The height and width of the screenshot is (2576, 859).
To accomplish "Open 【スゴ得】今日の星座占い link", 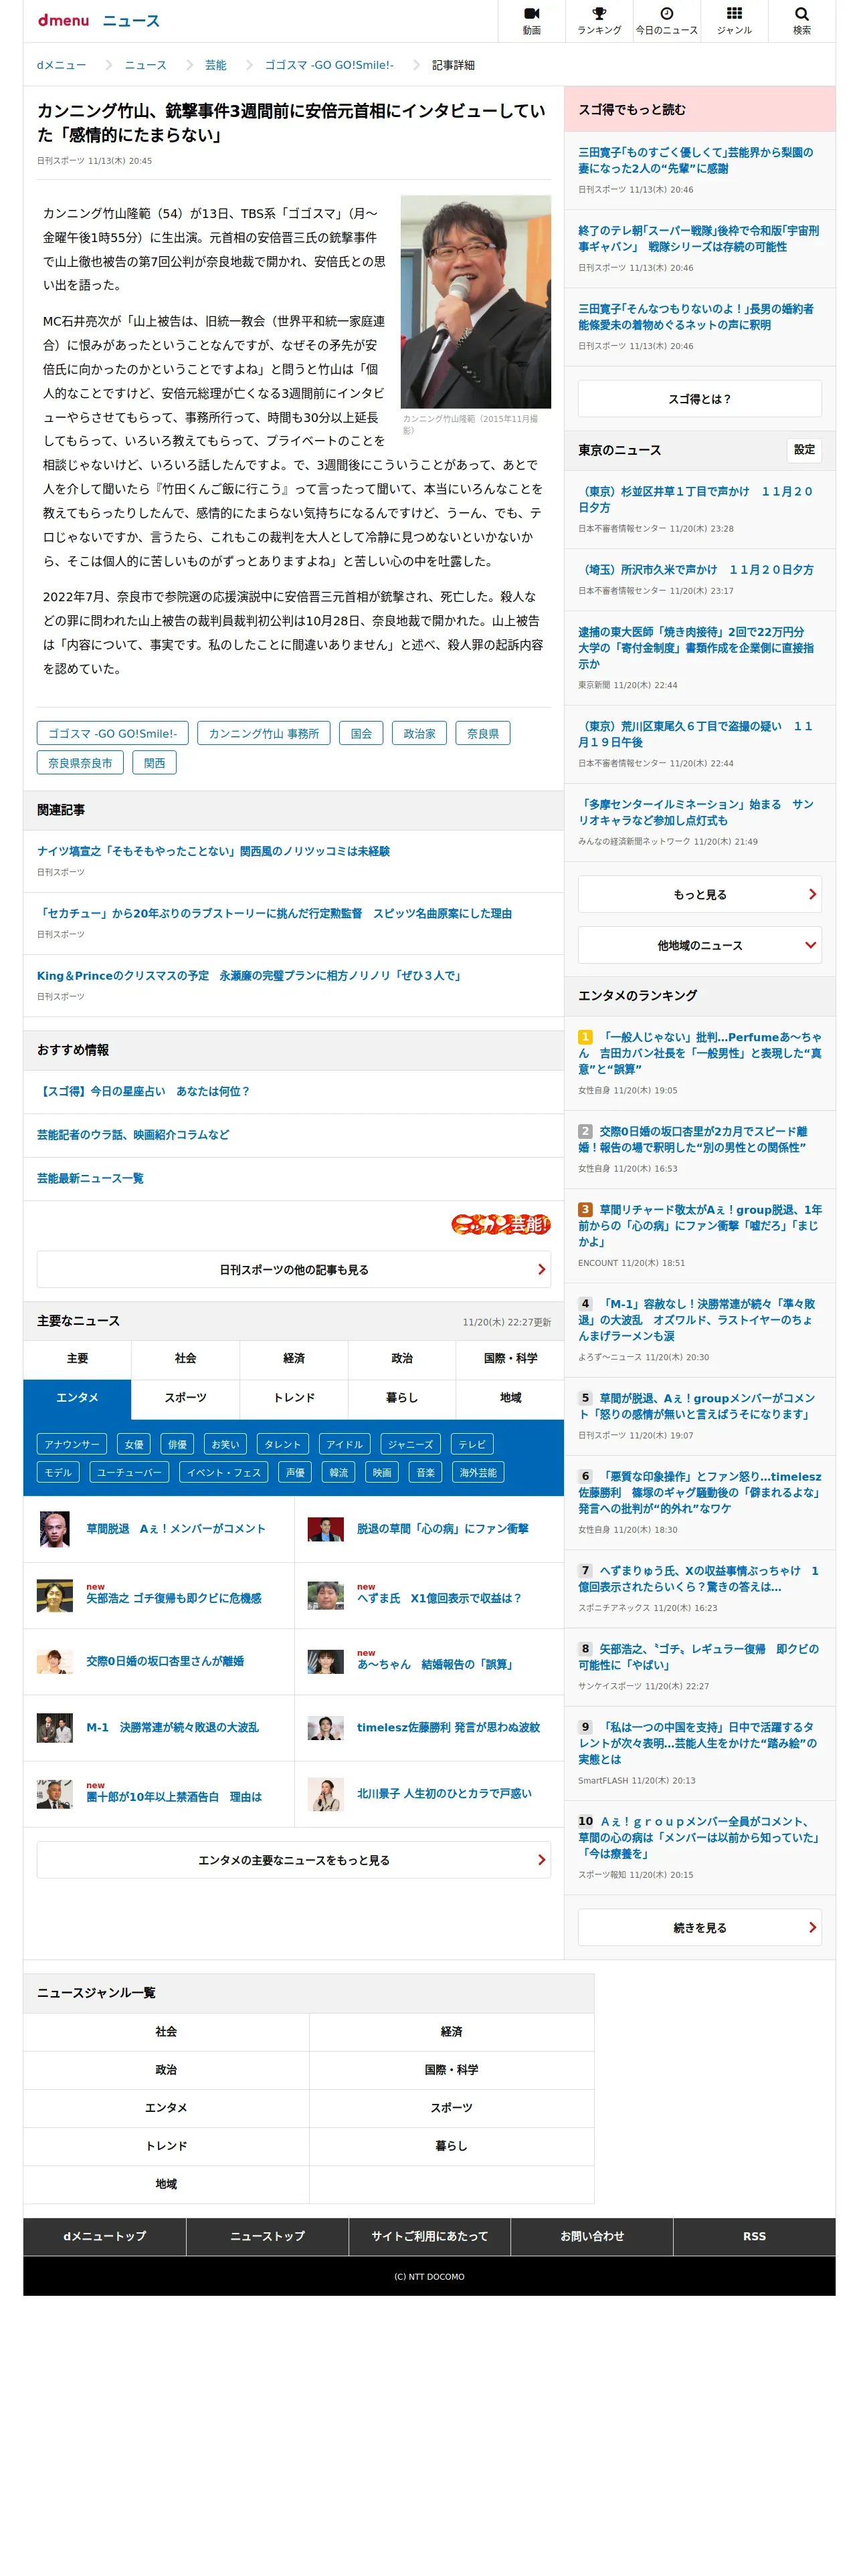I will [143, 1091].
